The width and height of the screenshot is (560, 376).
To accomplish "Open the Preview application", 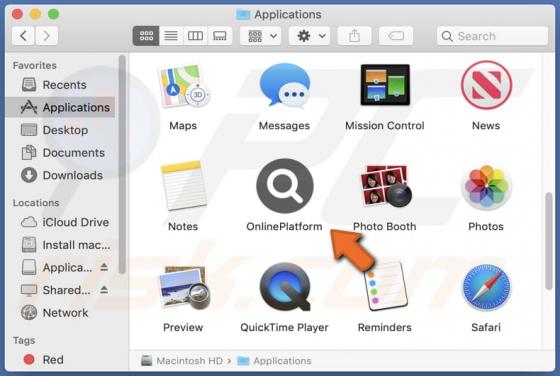I will click(x=184, y=288).
